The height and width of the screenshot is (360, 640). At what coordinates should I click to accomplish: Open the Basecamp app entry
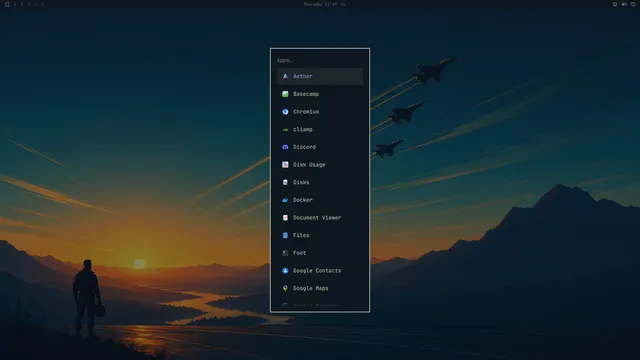point(320,94)
